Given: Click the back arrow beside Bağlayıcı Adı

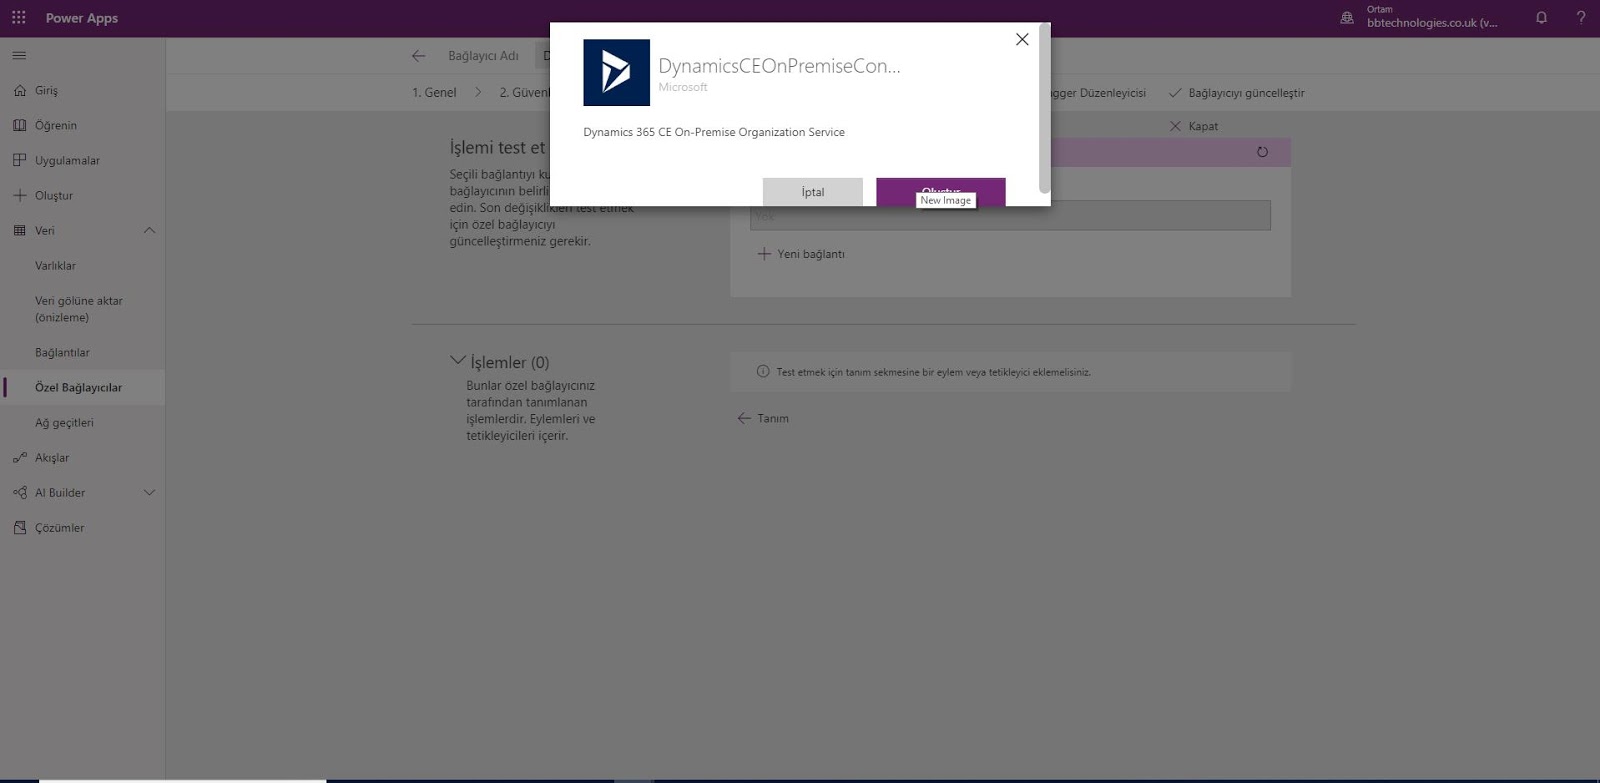Looking at the screenshot, I should [x=418, y=56].
